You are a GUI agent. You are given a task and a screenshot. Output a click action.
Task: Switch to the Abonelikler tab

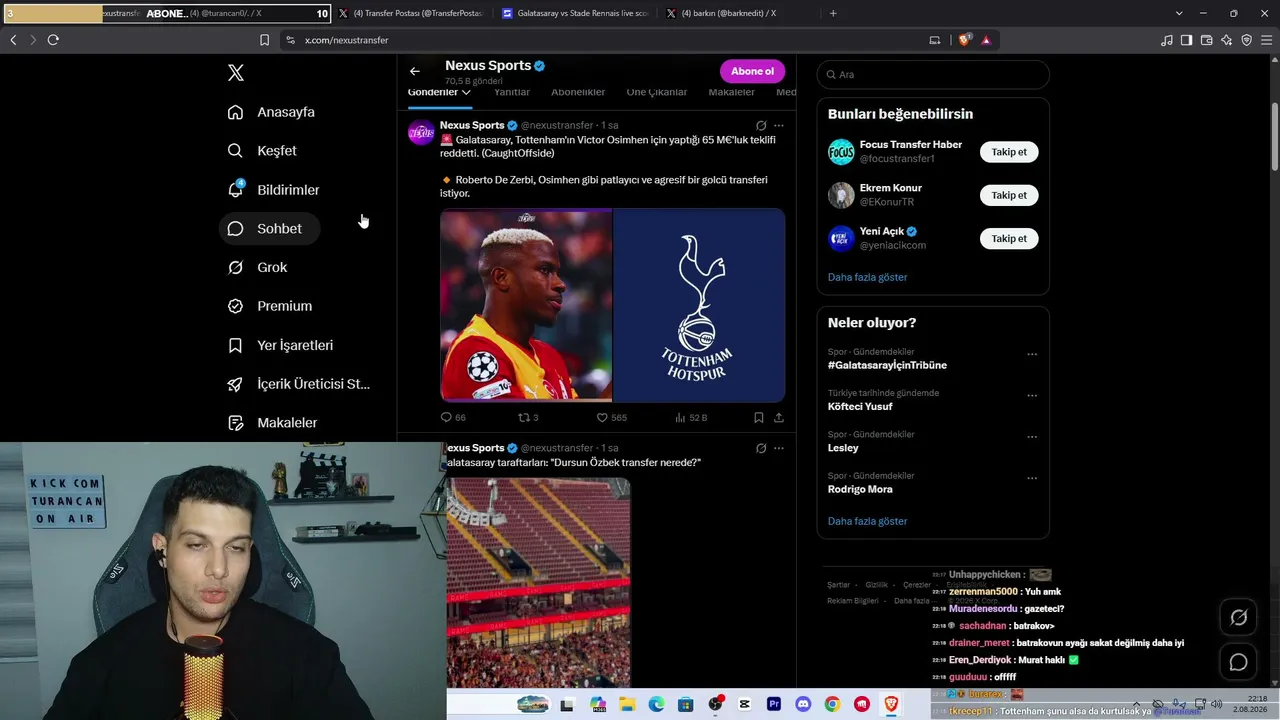click(x=578, y=92)
